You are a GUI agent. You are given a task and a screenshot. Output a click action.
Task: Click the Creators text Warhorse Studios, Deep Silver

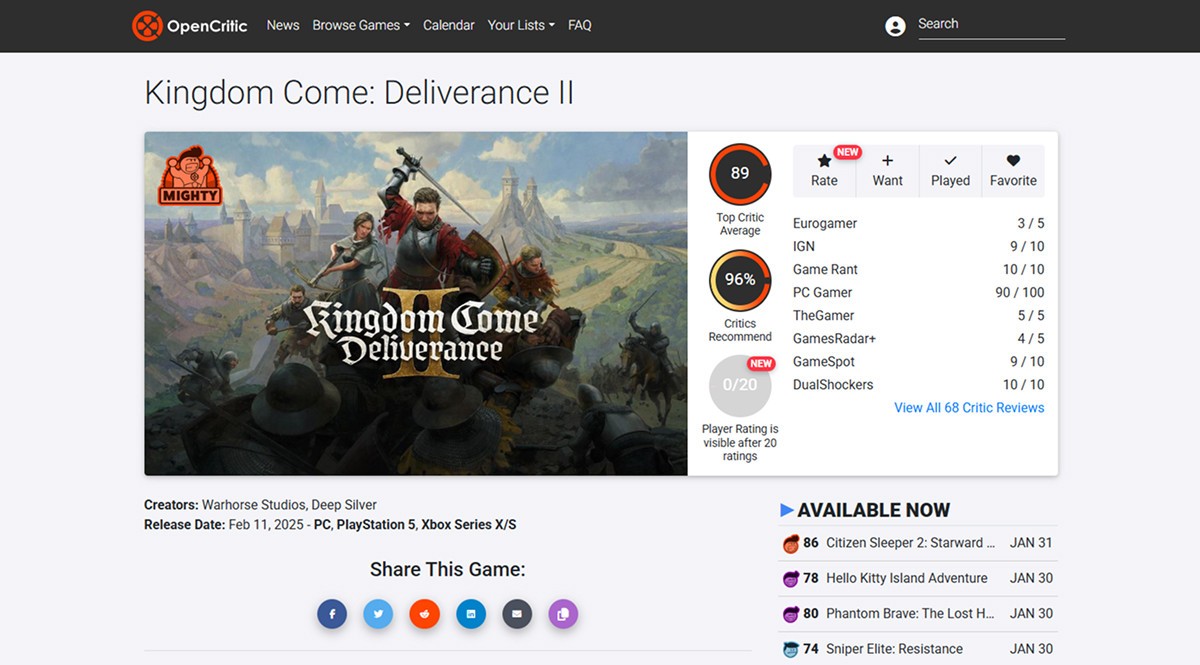[x=289, y=505]
